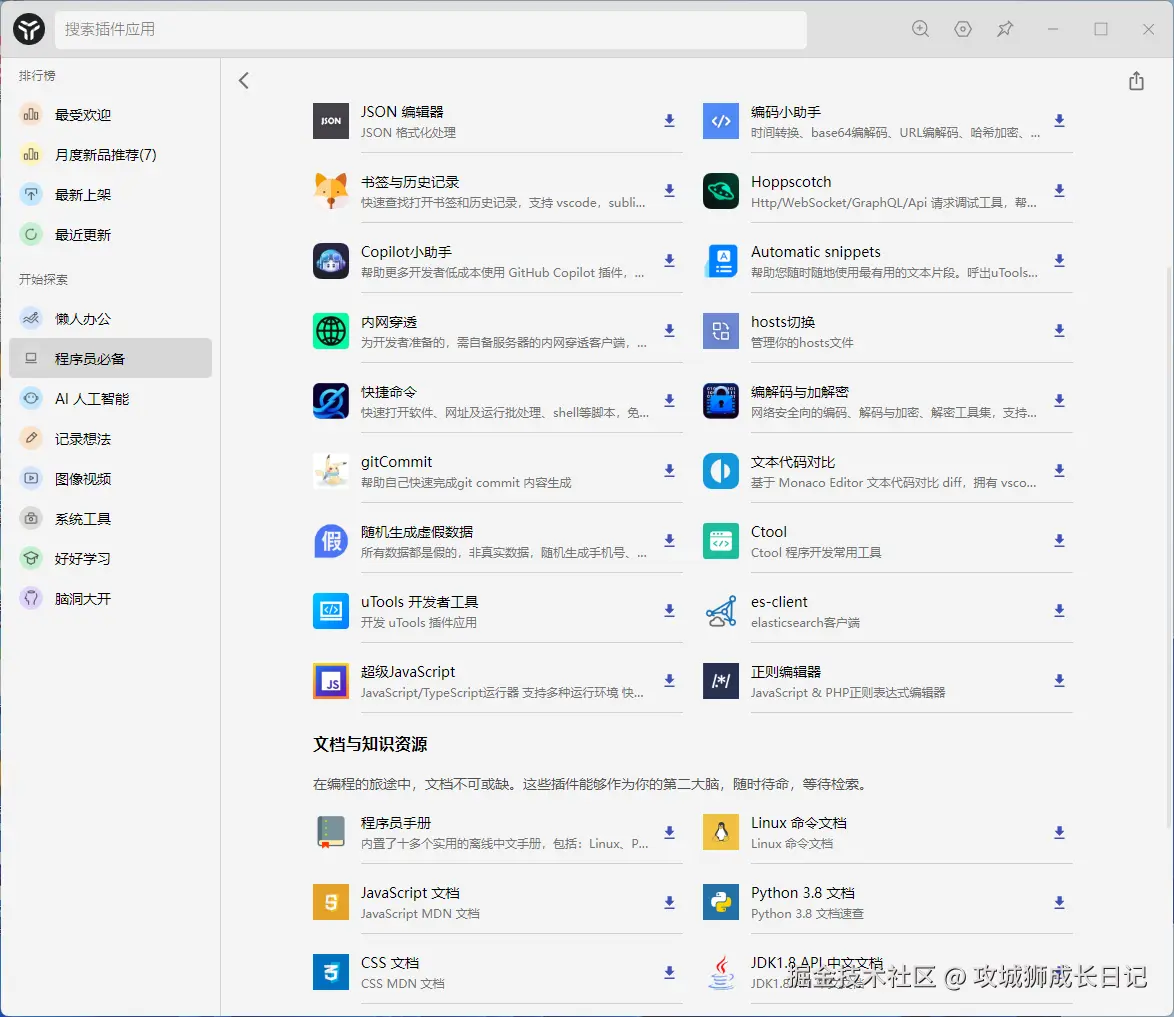Download the JavaScript 文档 plugin
Image resolution: width=1174 pixels, height=1017 pixels.
669,902
